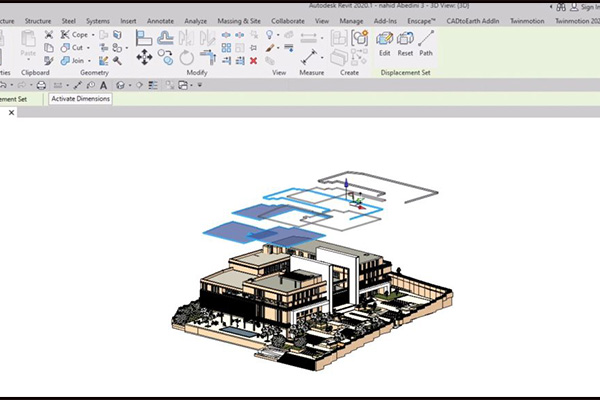Expand the 3D View dropdown arrow
Viewport: 600px width, 400px height.
click(x=130, y=85)
